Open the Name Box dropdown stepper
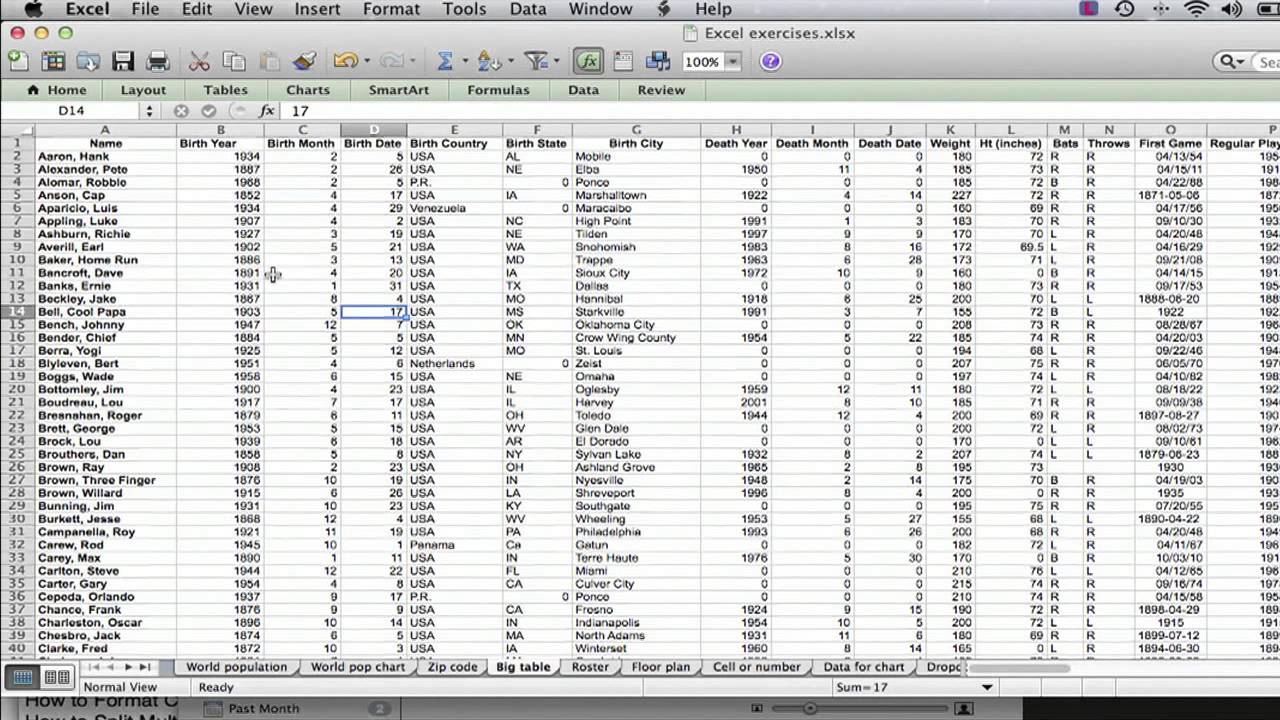1280x720 pixels. [149, 111]
